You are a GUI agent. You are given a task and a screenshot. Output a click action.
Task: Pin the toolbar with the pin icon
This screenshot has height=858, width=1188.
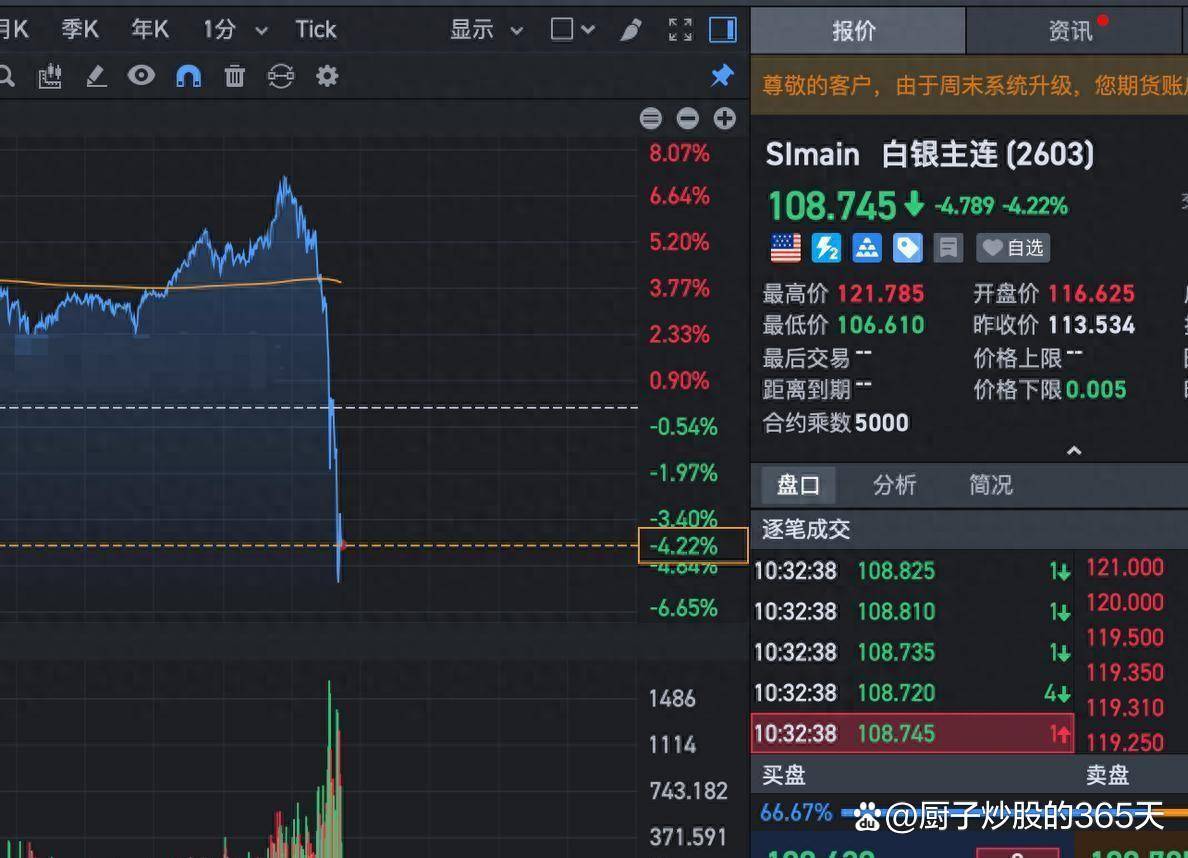pyautogui.click(x=722, y=76)
